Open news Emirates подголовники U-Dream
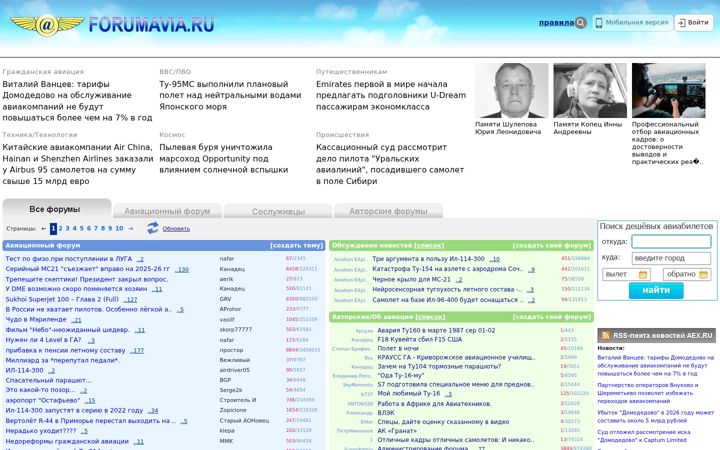The height and width of the screenshot is (450, 720). tap(391, 96)
